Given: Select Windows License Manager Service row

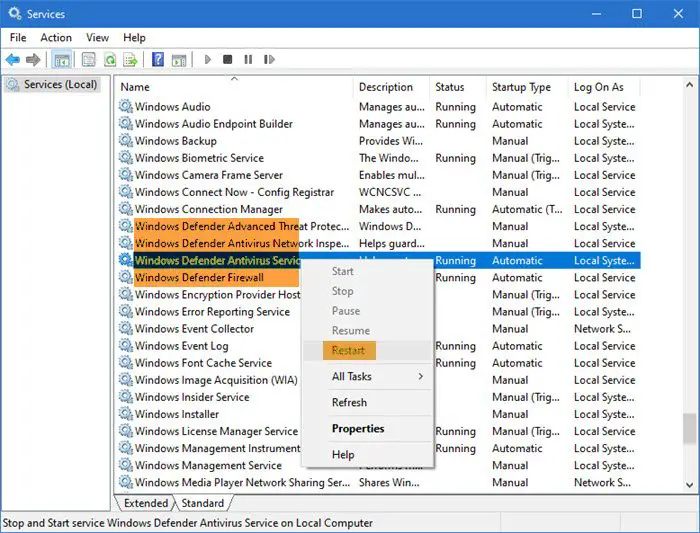Looking at the screenshot, I should pyautogui.click(x=379, y=431).
